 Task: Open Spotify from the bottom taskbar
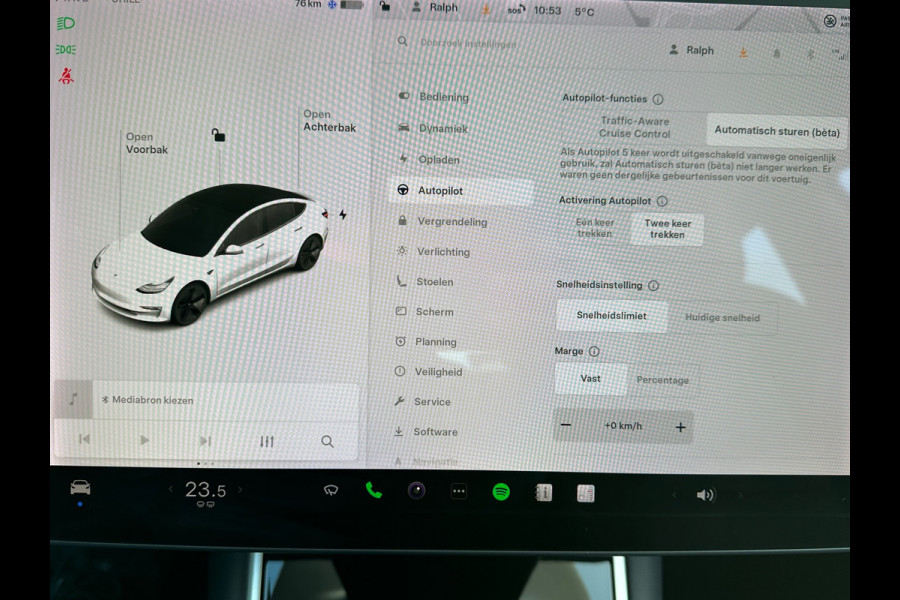(503, 491)
